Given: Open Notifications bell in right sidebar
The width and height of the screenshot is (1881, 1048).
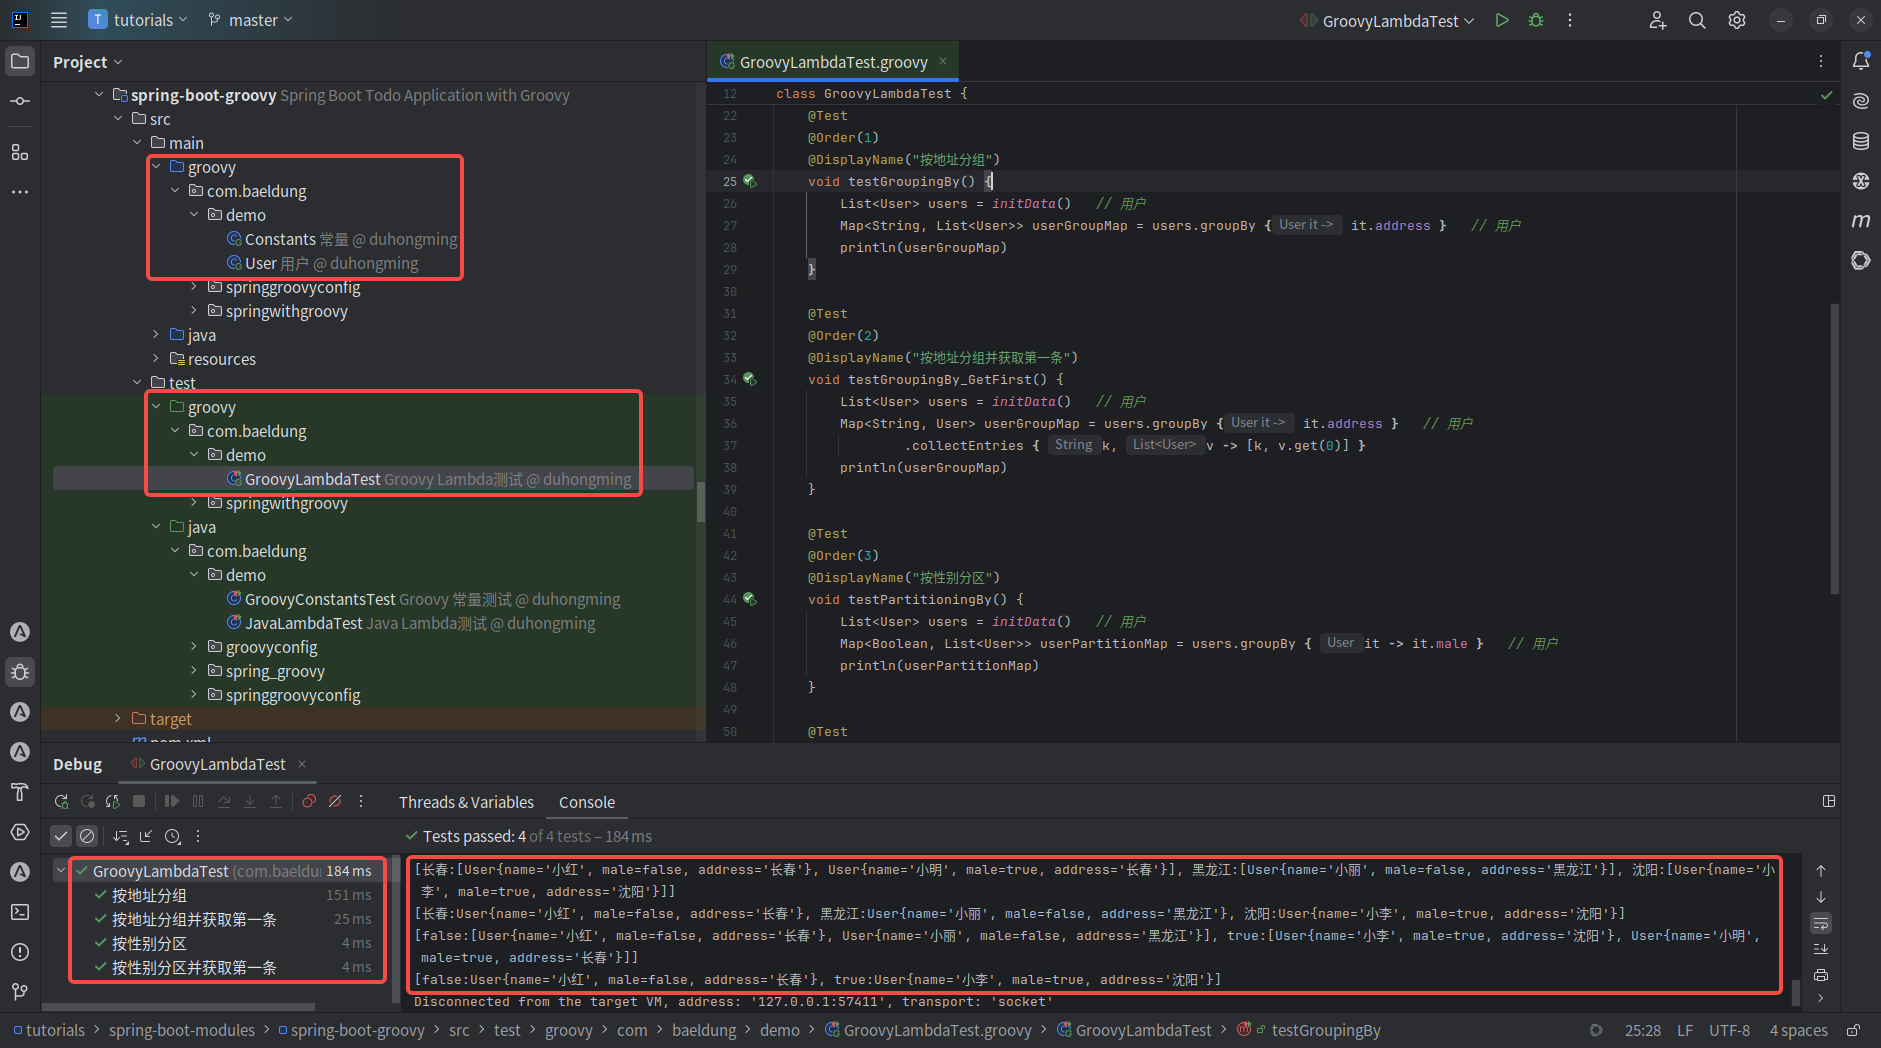Looking at the screenshot, I should pyautogui.click(x=1861, y=61).
